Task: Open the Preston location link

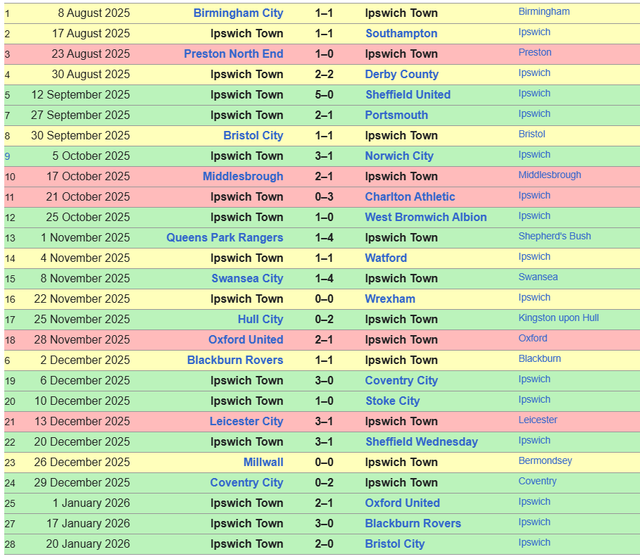Action: pyautogui.click(x=535, y=52)
